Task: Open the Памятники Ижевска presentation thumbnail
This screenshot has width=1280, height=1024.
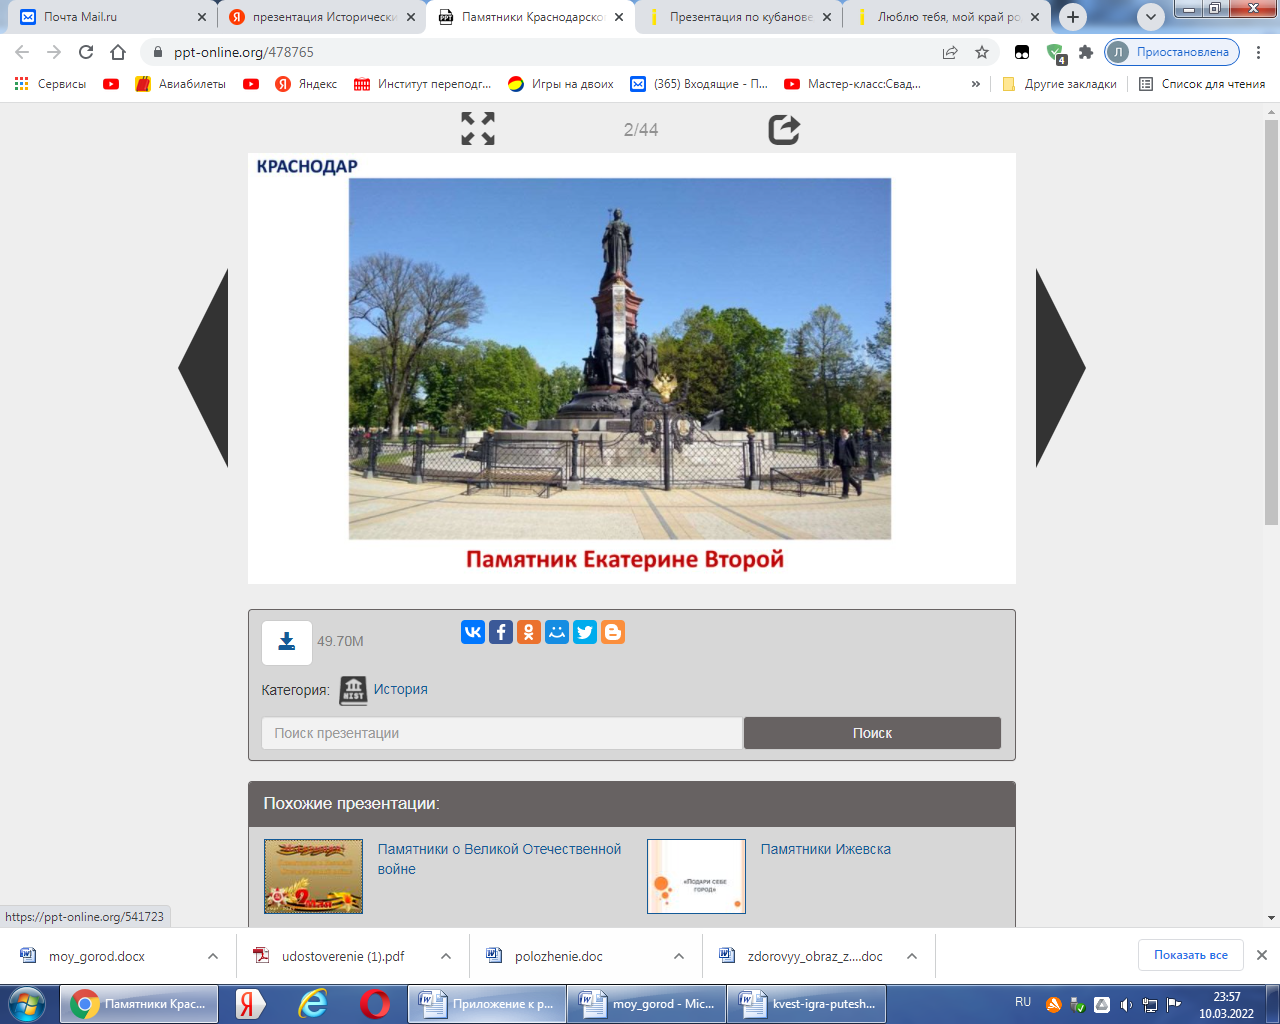Action: tap(696, 876)
